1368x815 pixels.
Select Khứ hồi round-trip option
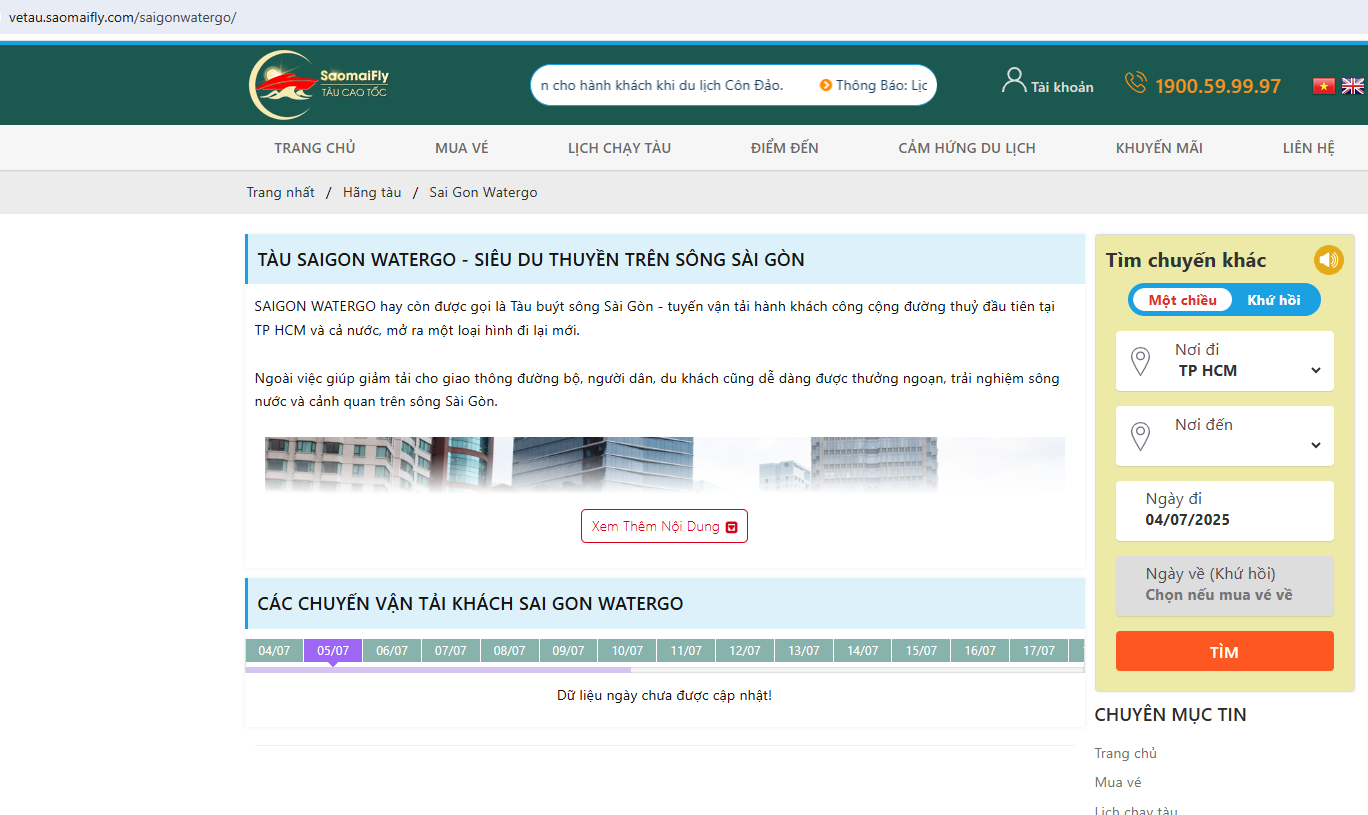click(1274, 300)
